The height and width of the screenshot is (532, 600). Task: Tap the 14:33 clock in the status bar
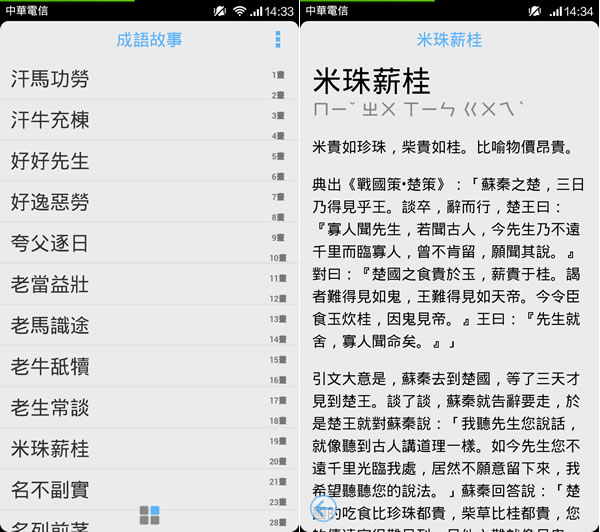(x=279, y=11)
